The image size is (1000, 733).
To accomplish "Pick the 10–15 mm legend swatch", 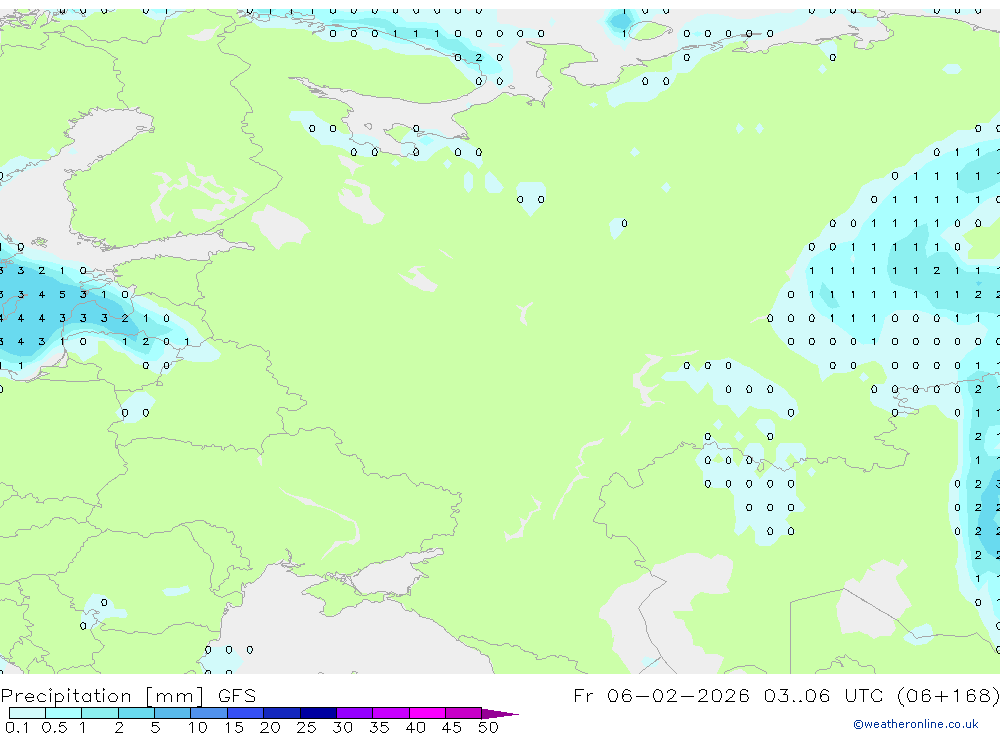I will click(209, 713).
